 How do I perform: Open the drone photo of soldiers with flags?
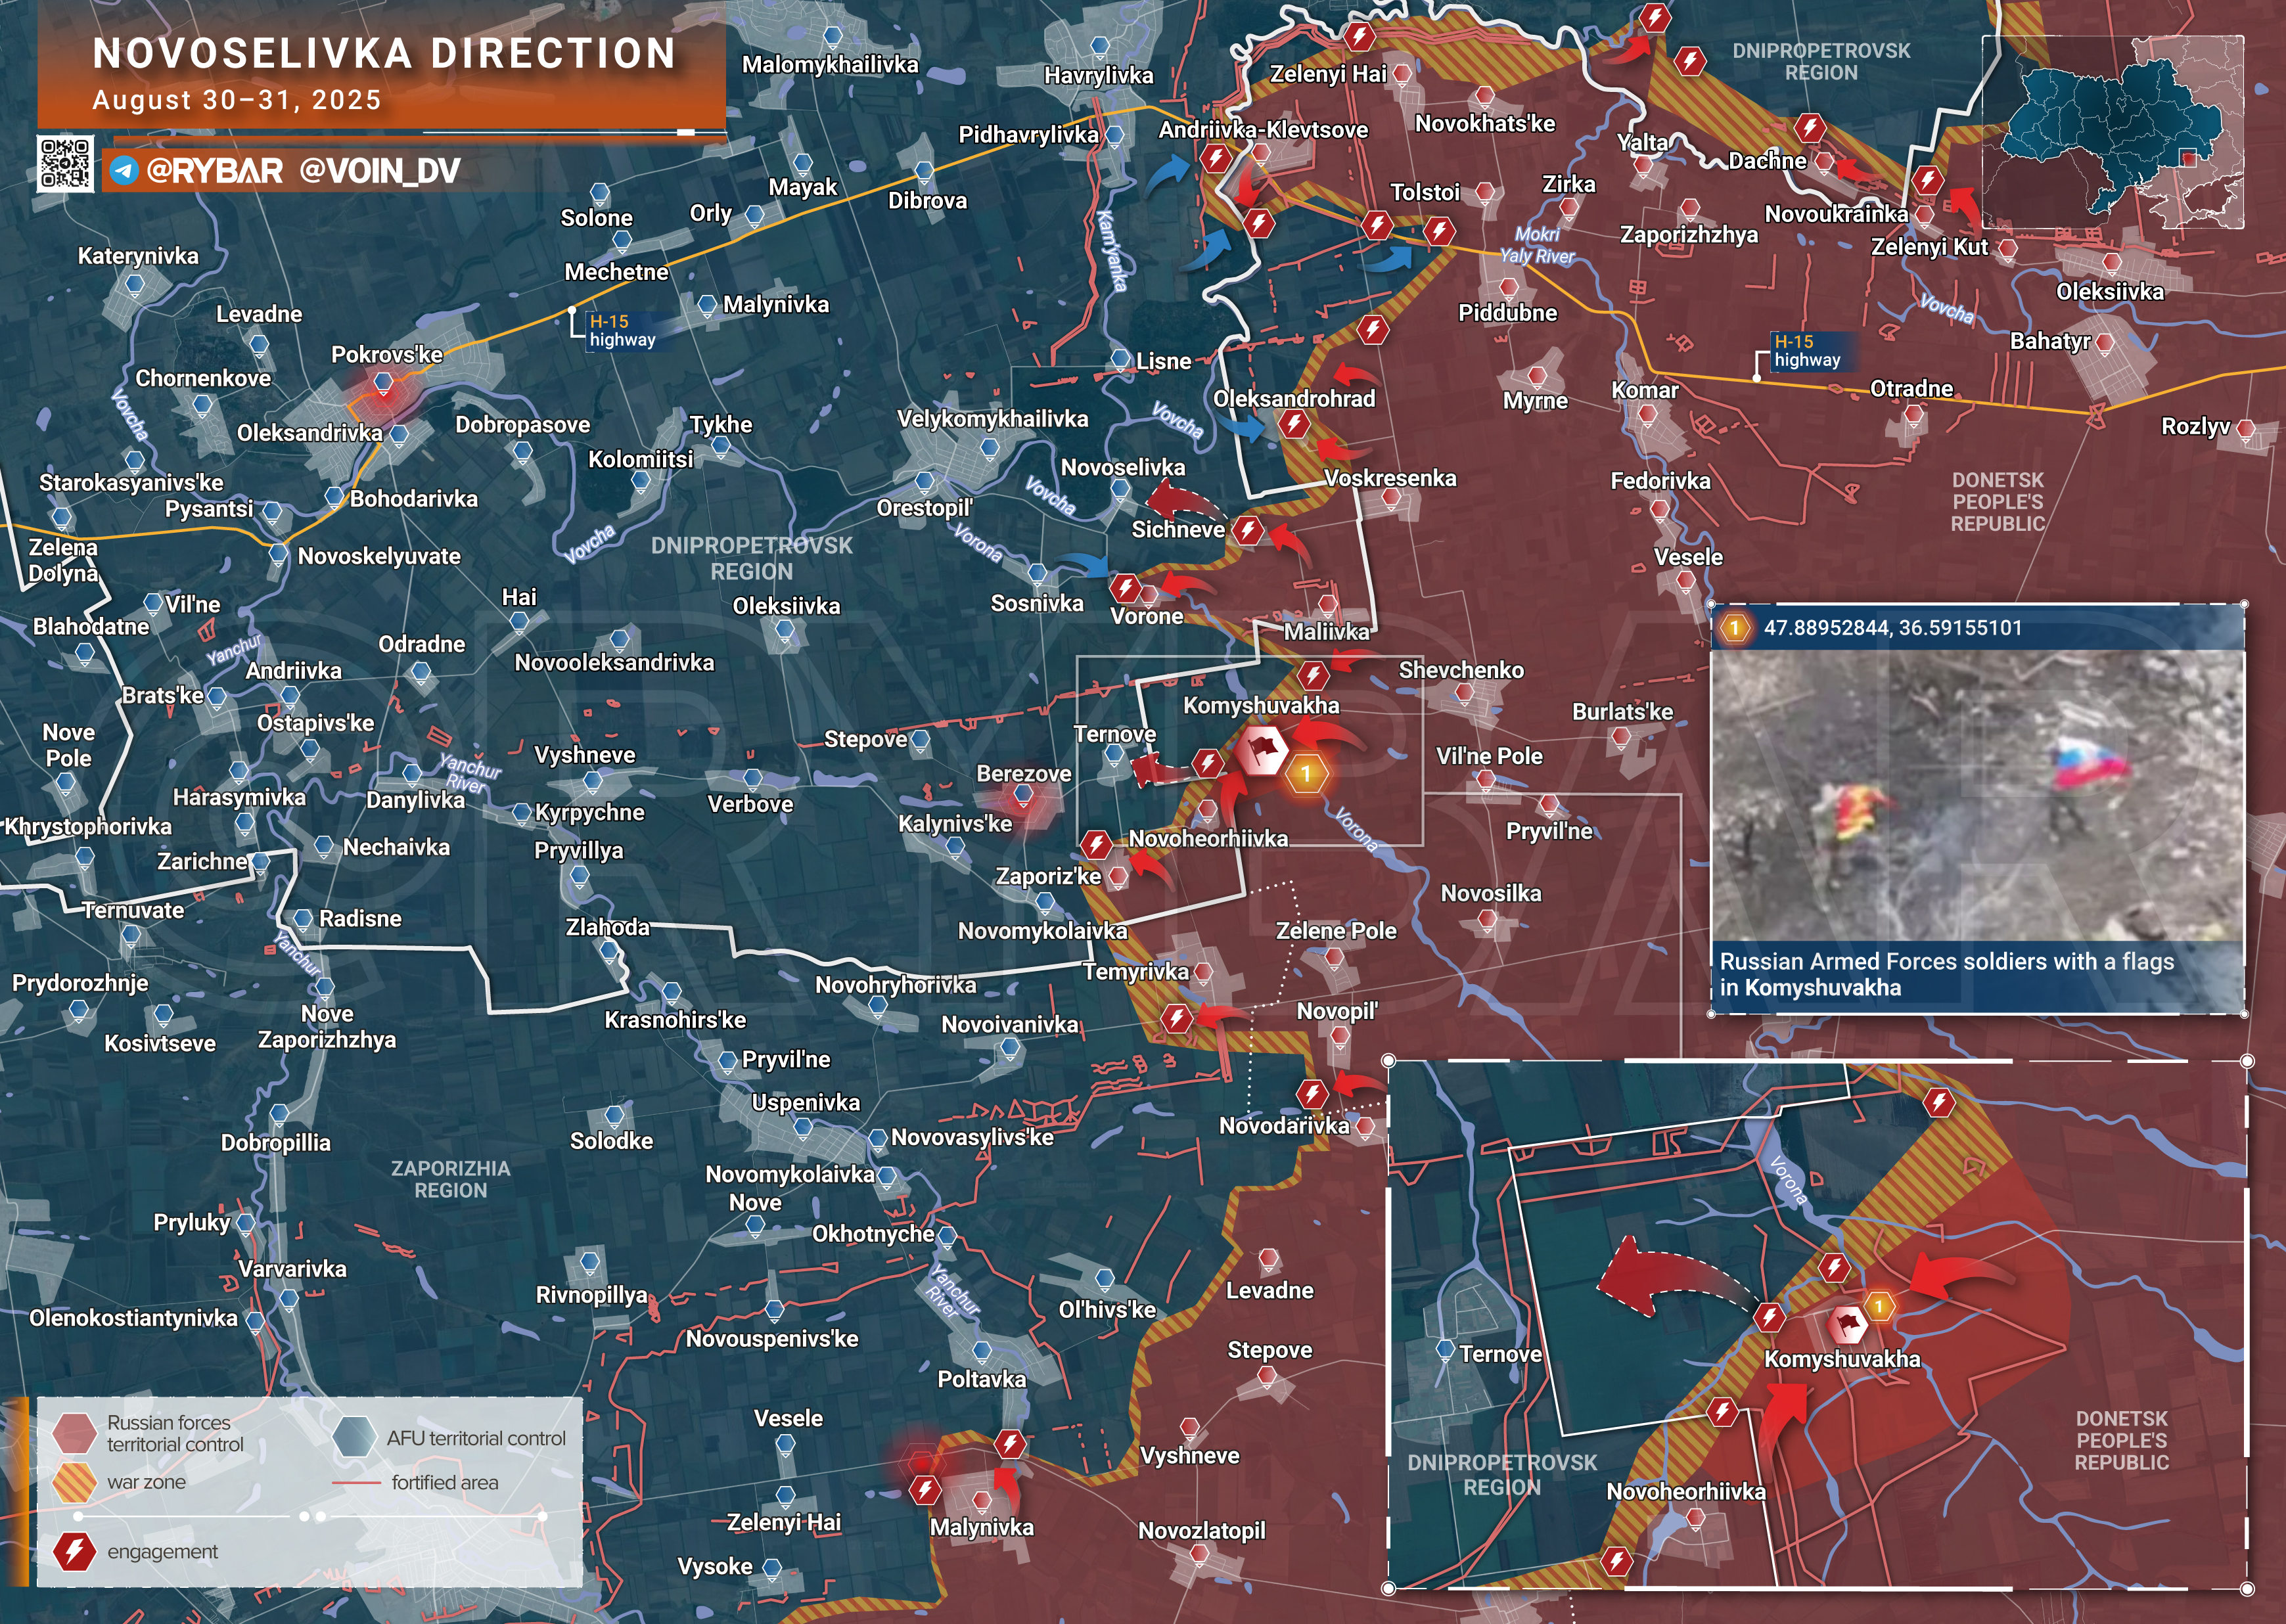tap(1977, 795)
